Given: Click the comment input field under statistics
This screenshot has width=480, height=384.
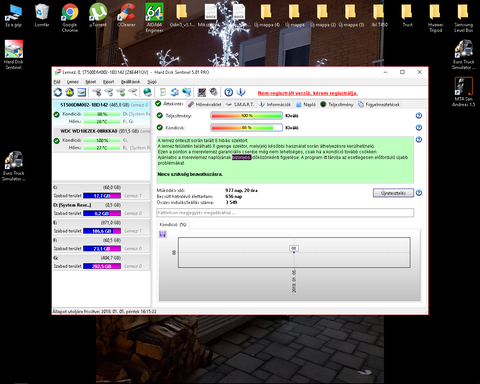Looking at the screenshot, I should point(285,213).
